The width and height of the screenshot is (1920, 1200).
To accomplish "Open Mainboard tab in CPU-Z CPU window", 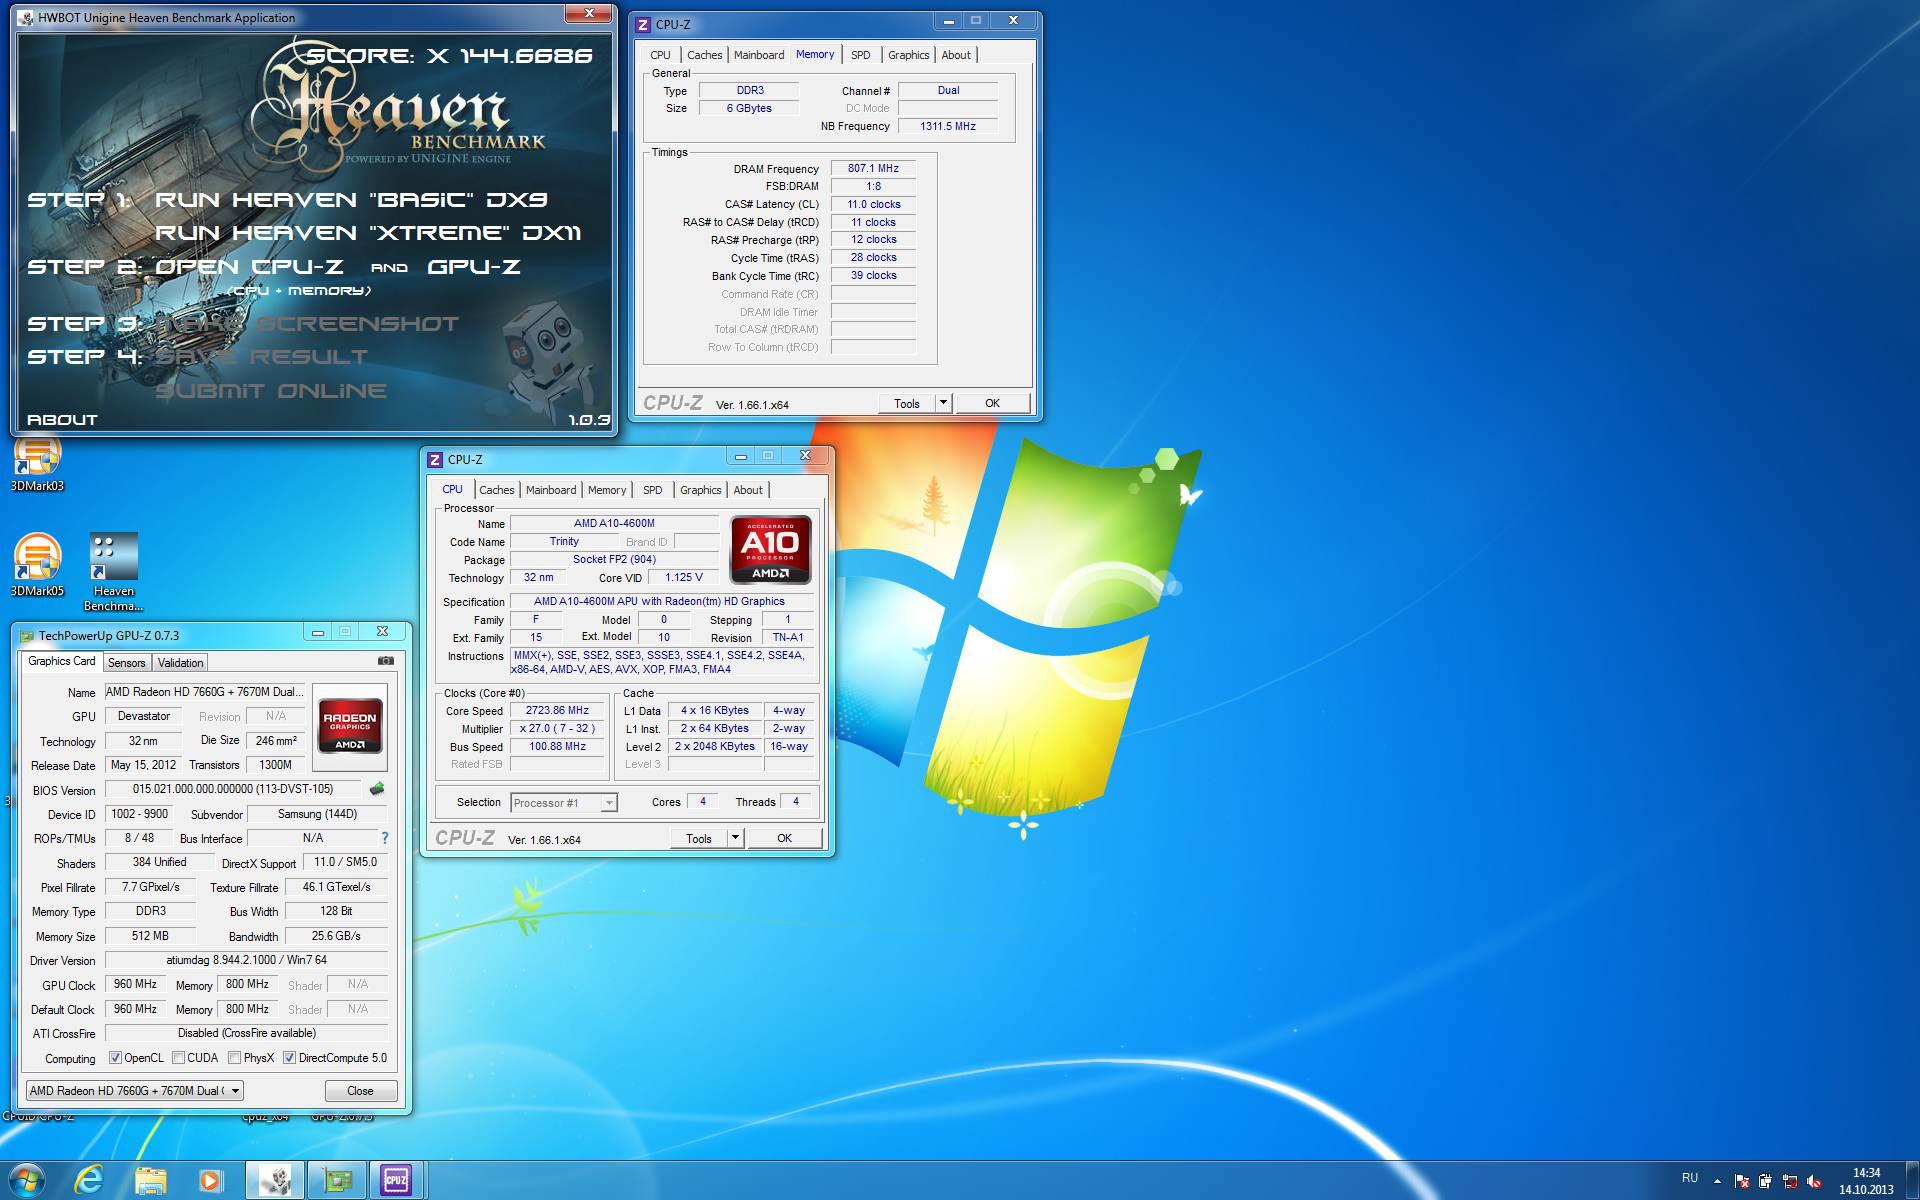I will (x=551, y=490).
